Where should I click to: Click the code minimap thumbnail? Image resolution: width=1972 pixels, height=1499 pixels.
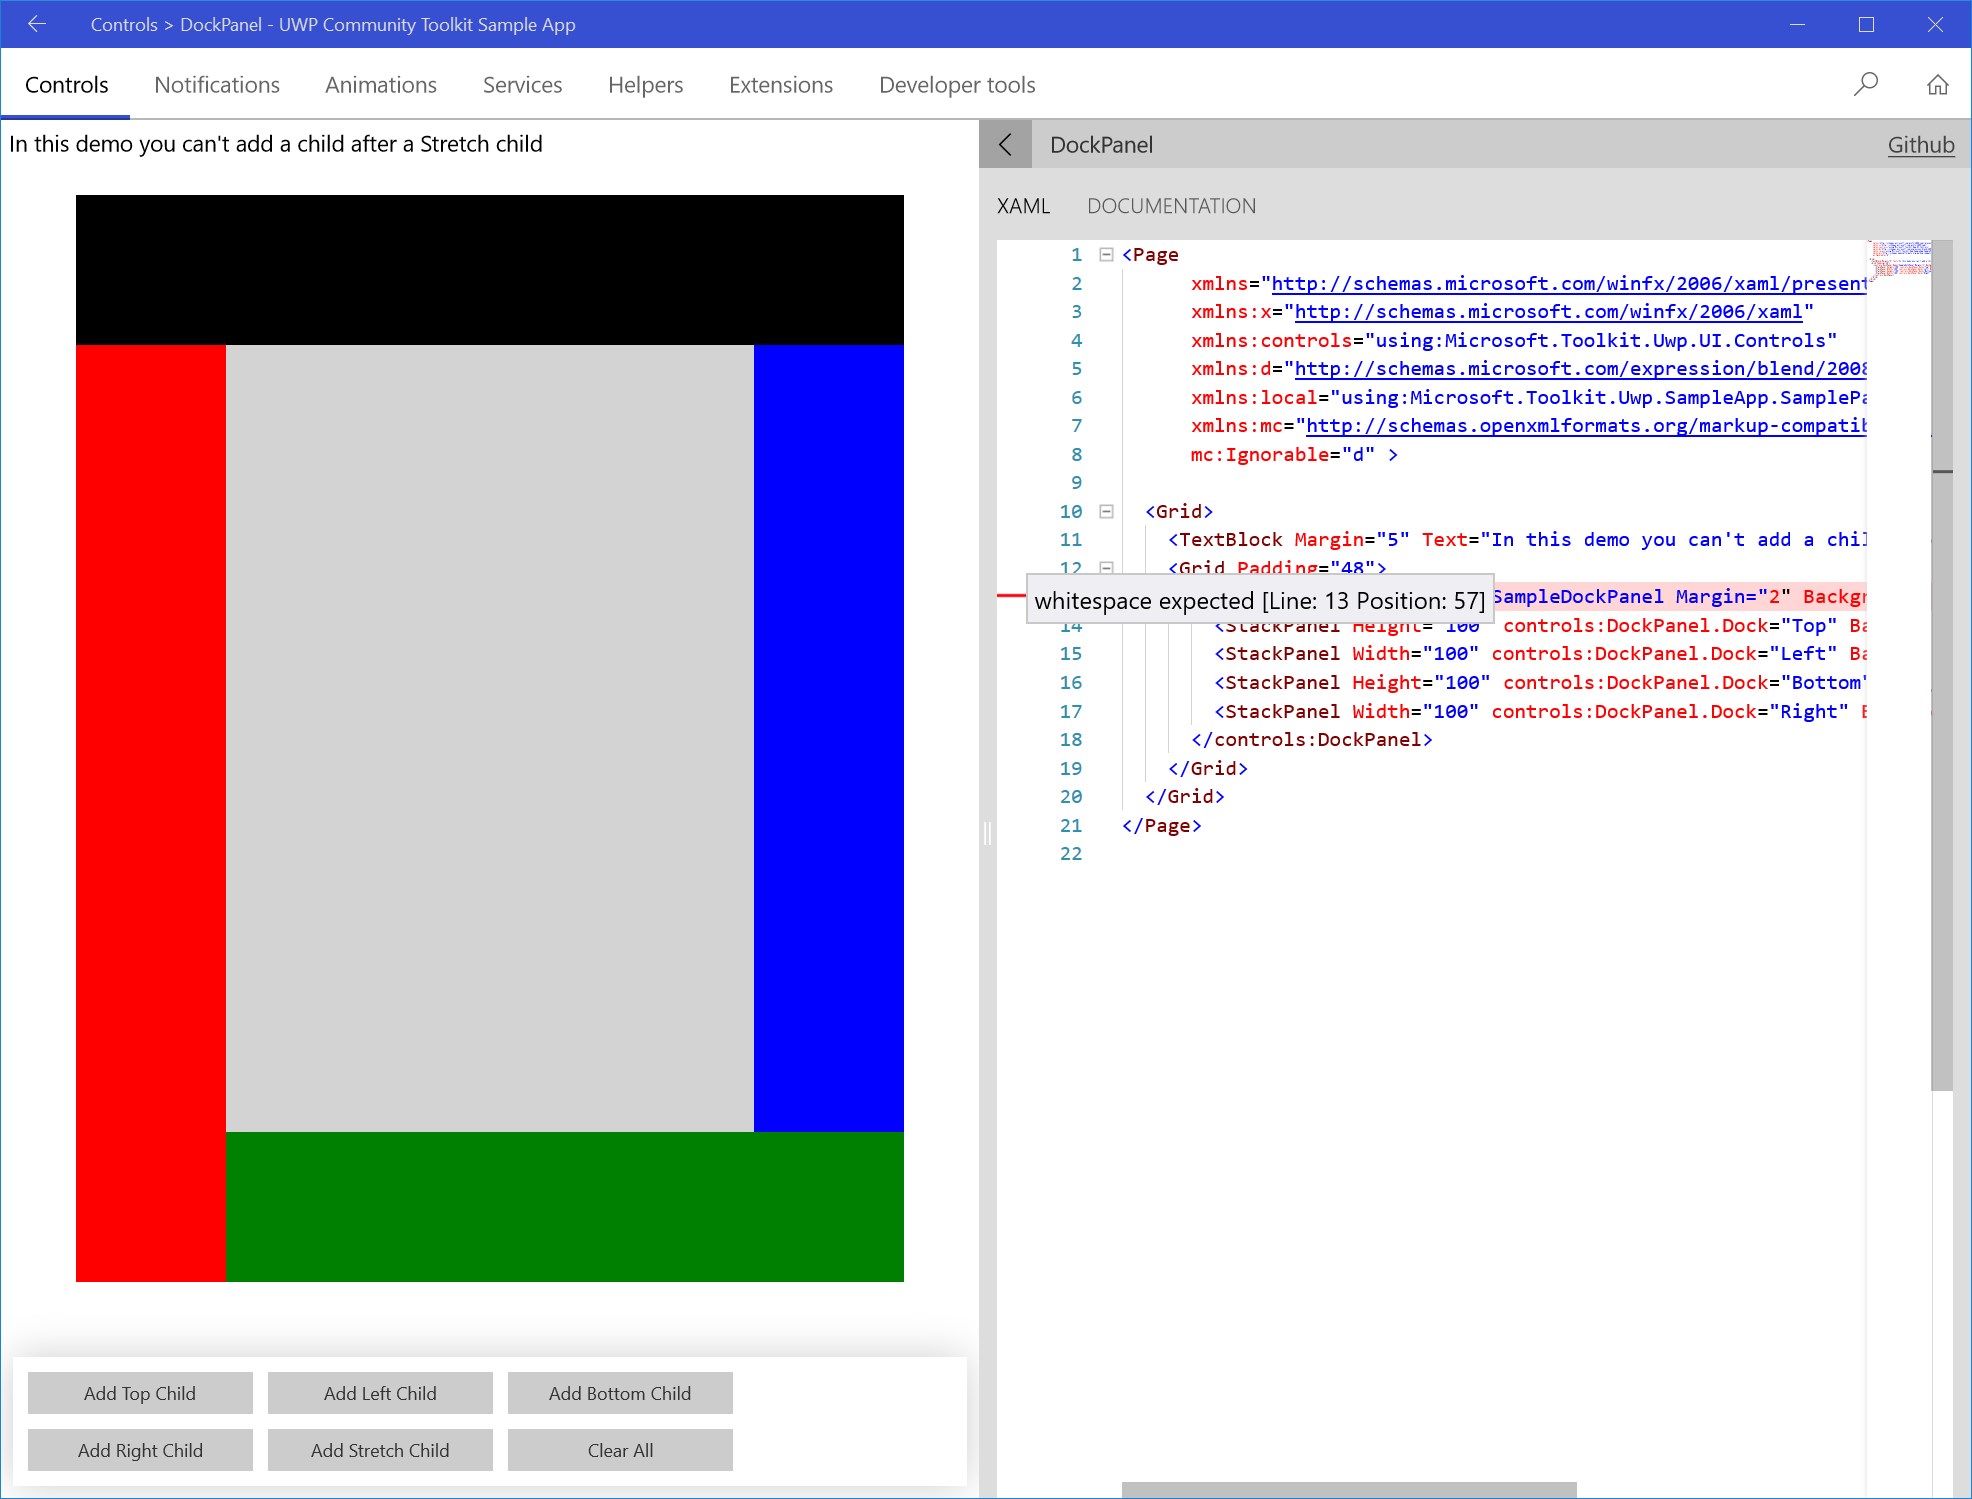pos(1900,258)
